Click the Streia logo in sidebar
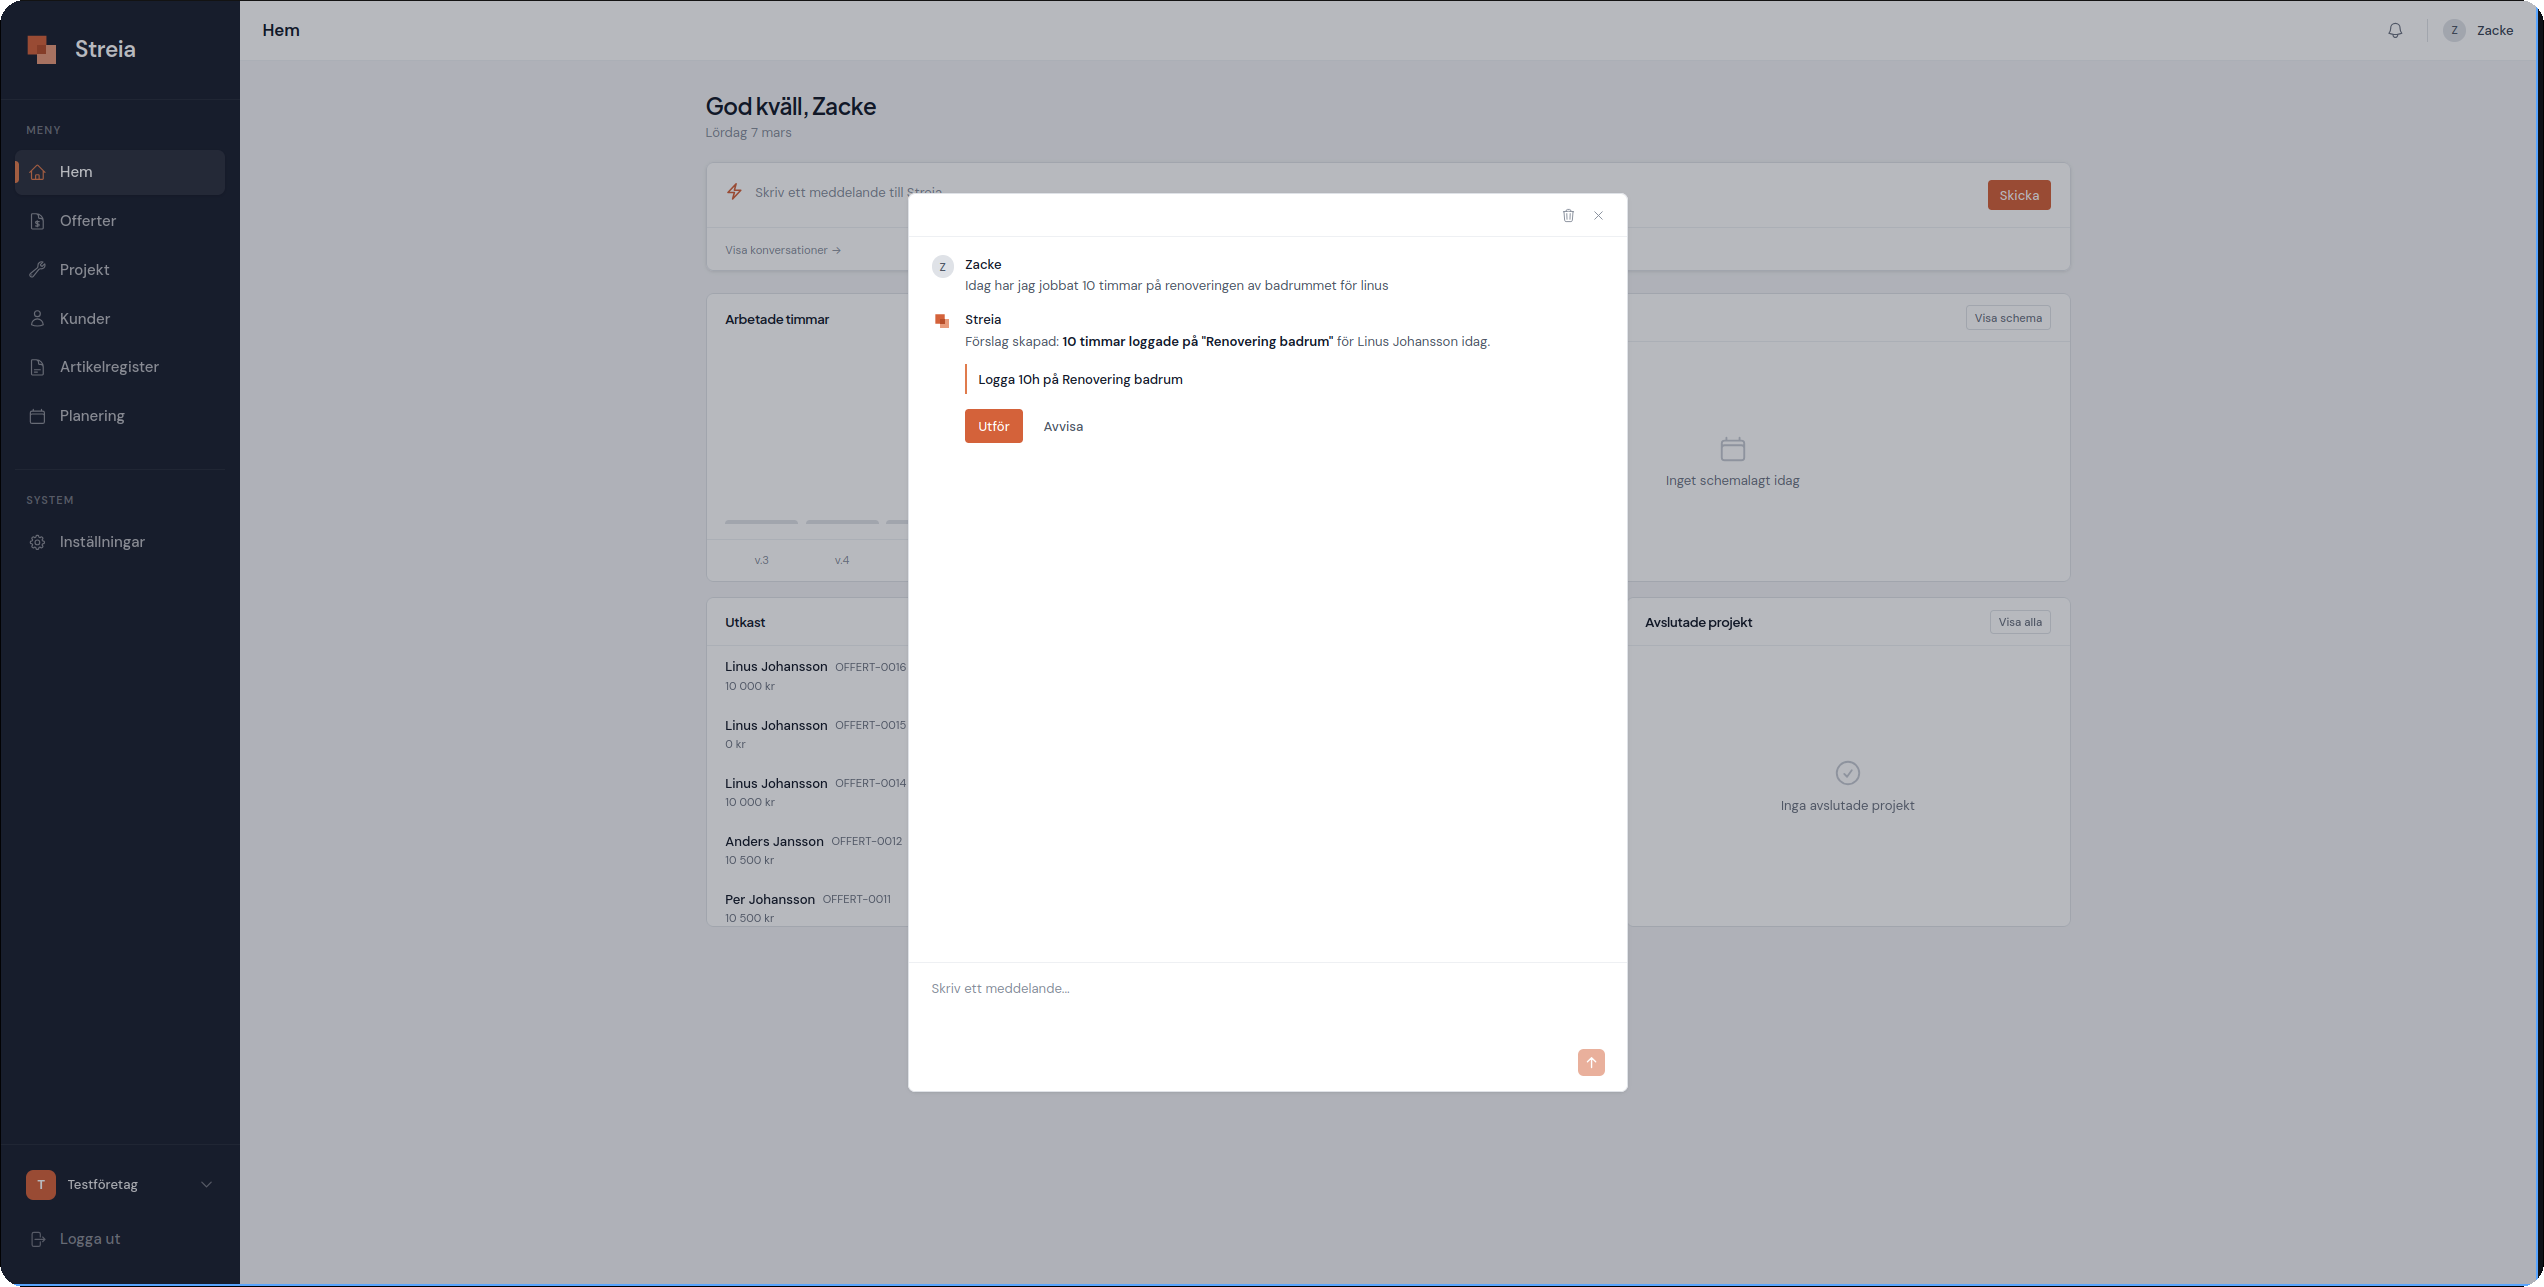The width and height of the screenshot is (2544, 1287). tap(42, 49)
